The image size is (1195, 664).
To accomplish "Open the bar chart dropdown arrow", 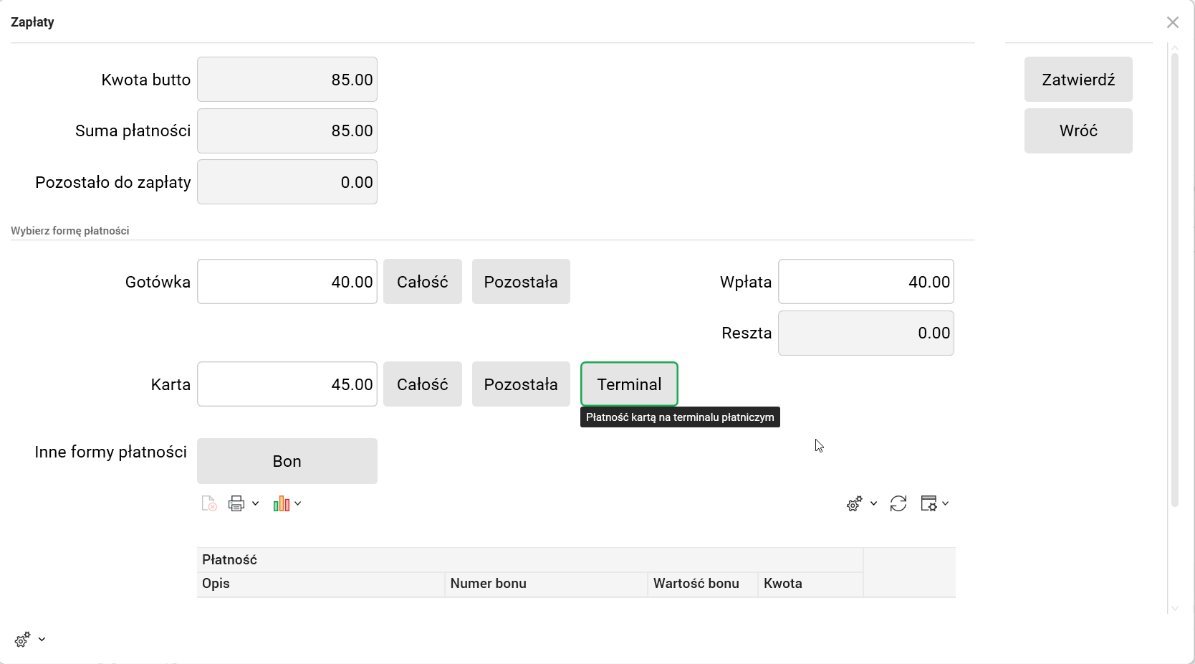I will point(298,504).
